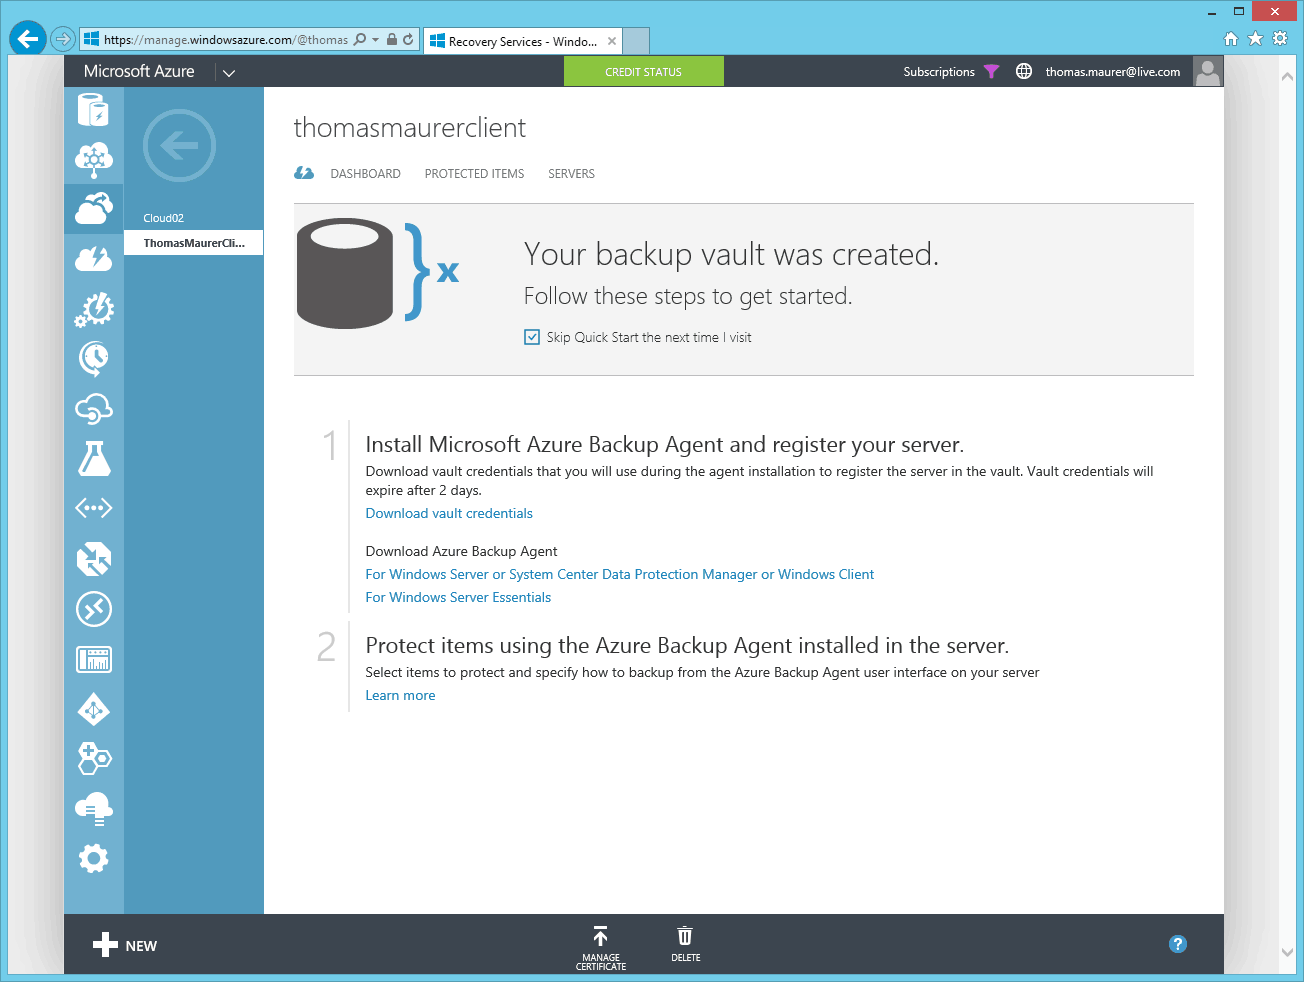1304x982 pixels.
Task: Open the For Windows Server Essentials download link
Action: pos(458,597)
